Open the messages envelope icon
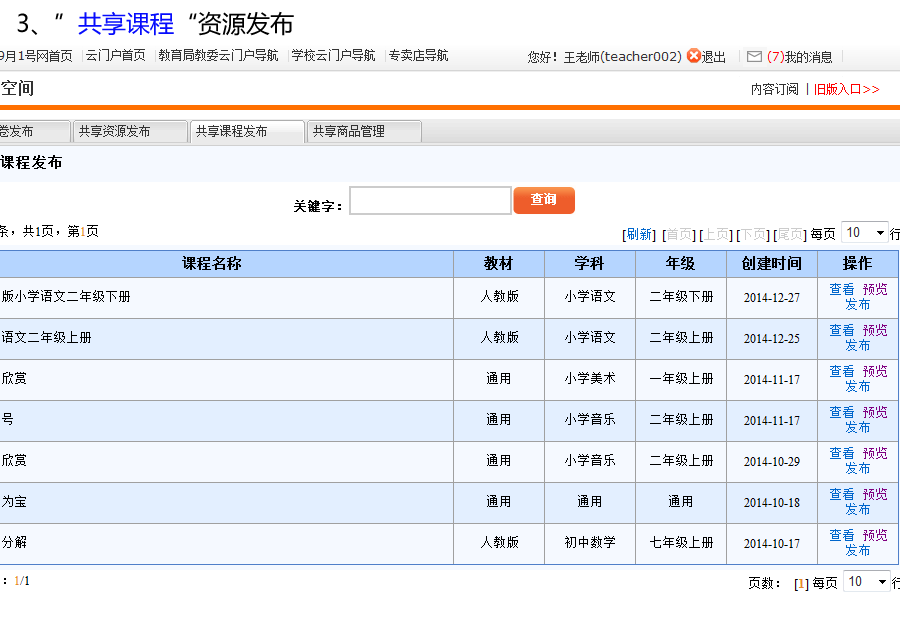The width and height of the screenshot is (900, 635). point(754,57)
